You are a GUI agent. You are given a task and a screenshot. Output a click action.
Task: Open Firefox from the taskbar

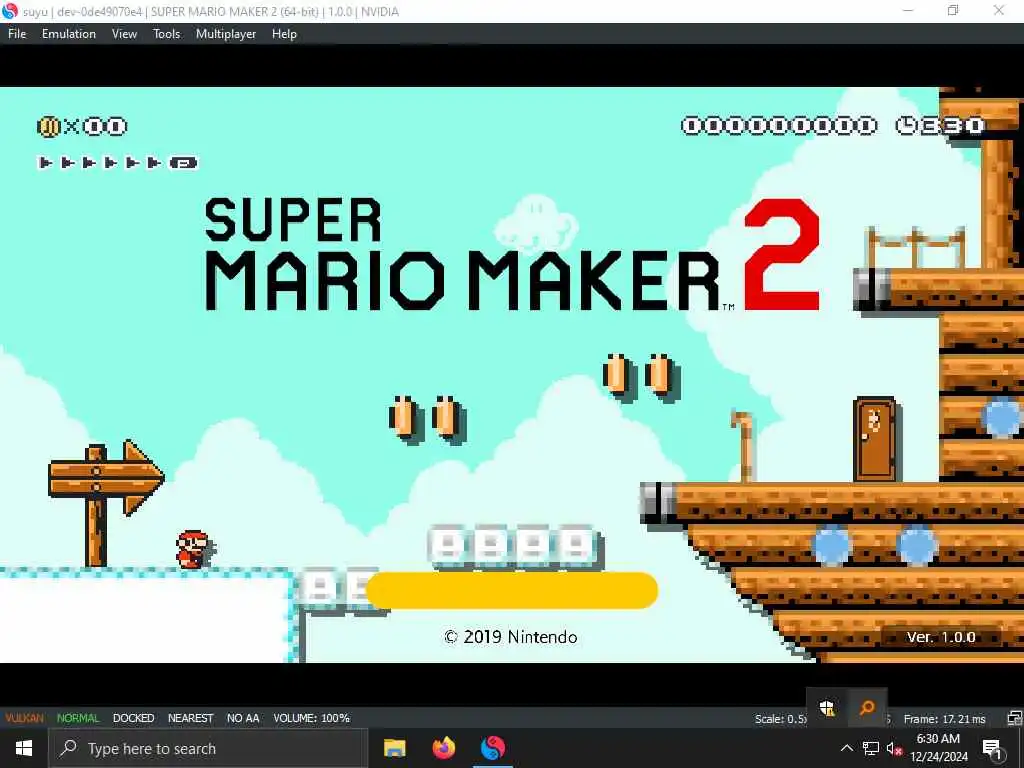pyautogui.click(x=443, y=748)
